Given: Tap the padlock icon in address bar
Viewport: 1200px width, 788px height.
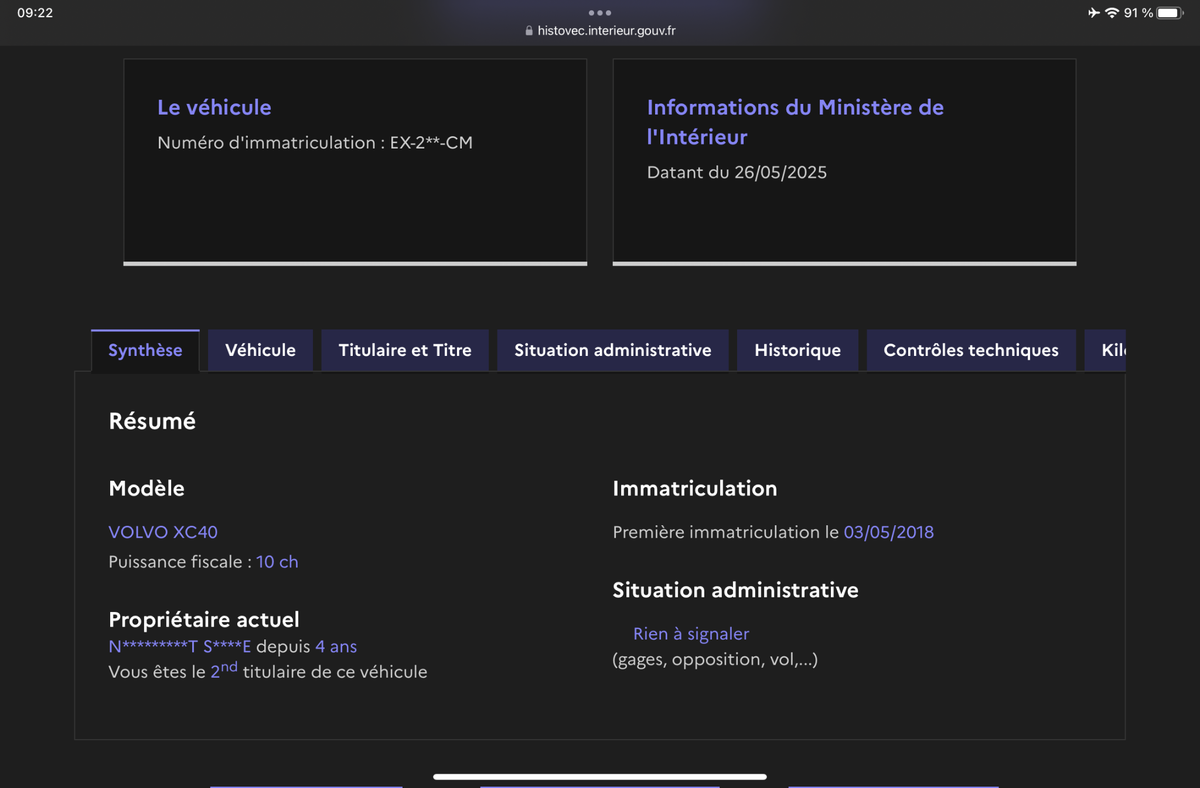Looking at the screenshot, I should coord(529,31).
